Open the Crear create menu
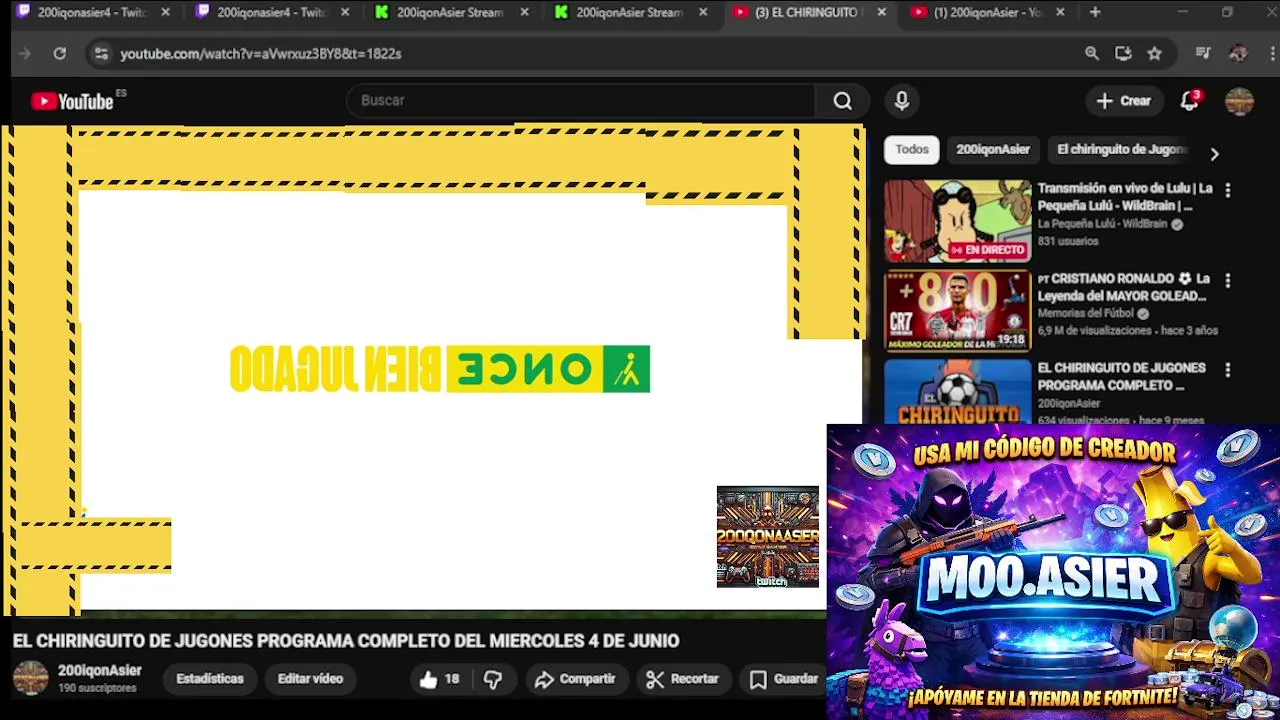The width and height of the screenshot is (1280, 720). pos(1124,101)
